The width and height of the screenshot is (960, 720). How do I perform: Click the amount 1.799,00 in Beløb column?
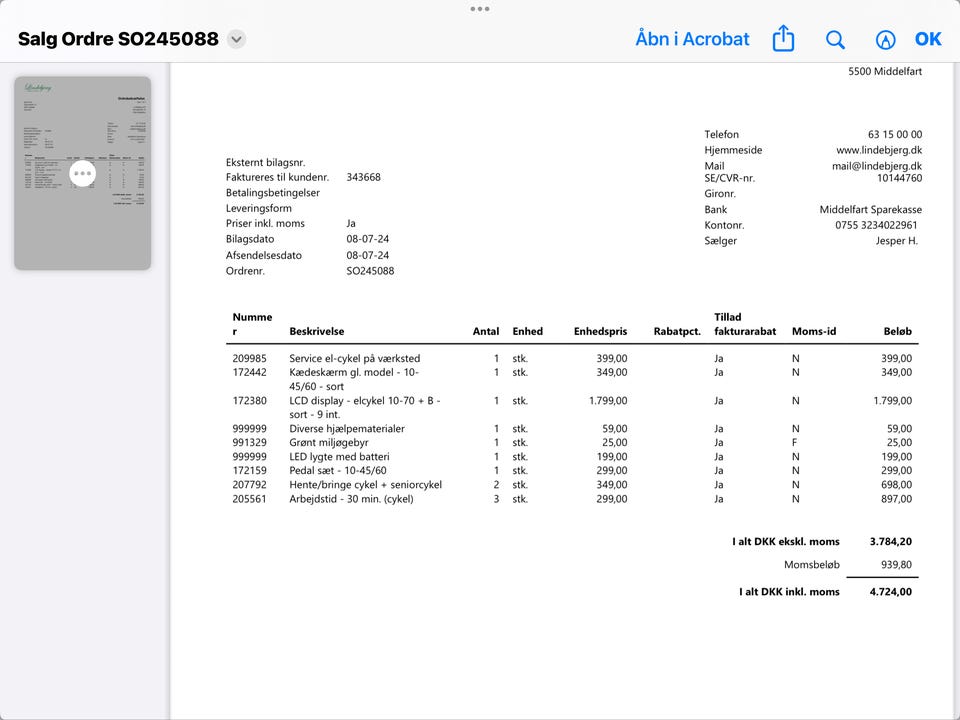click(x=893, y=400)
